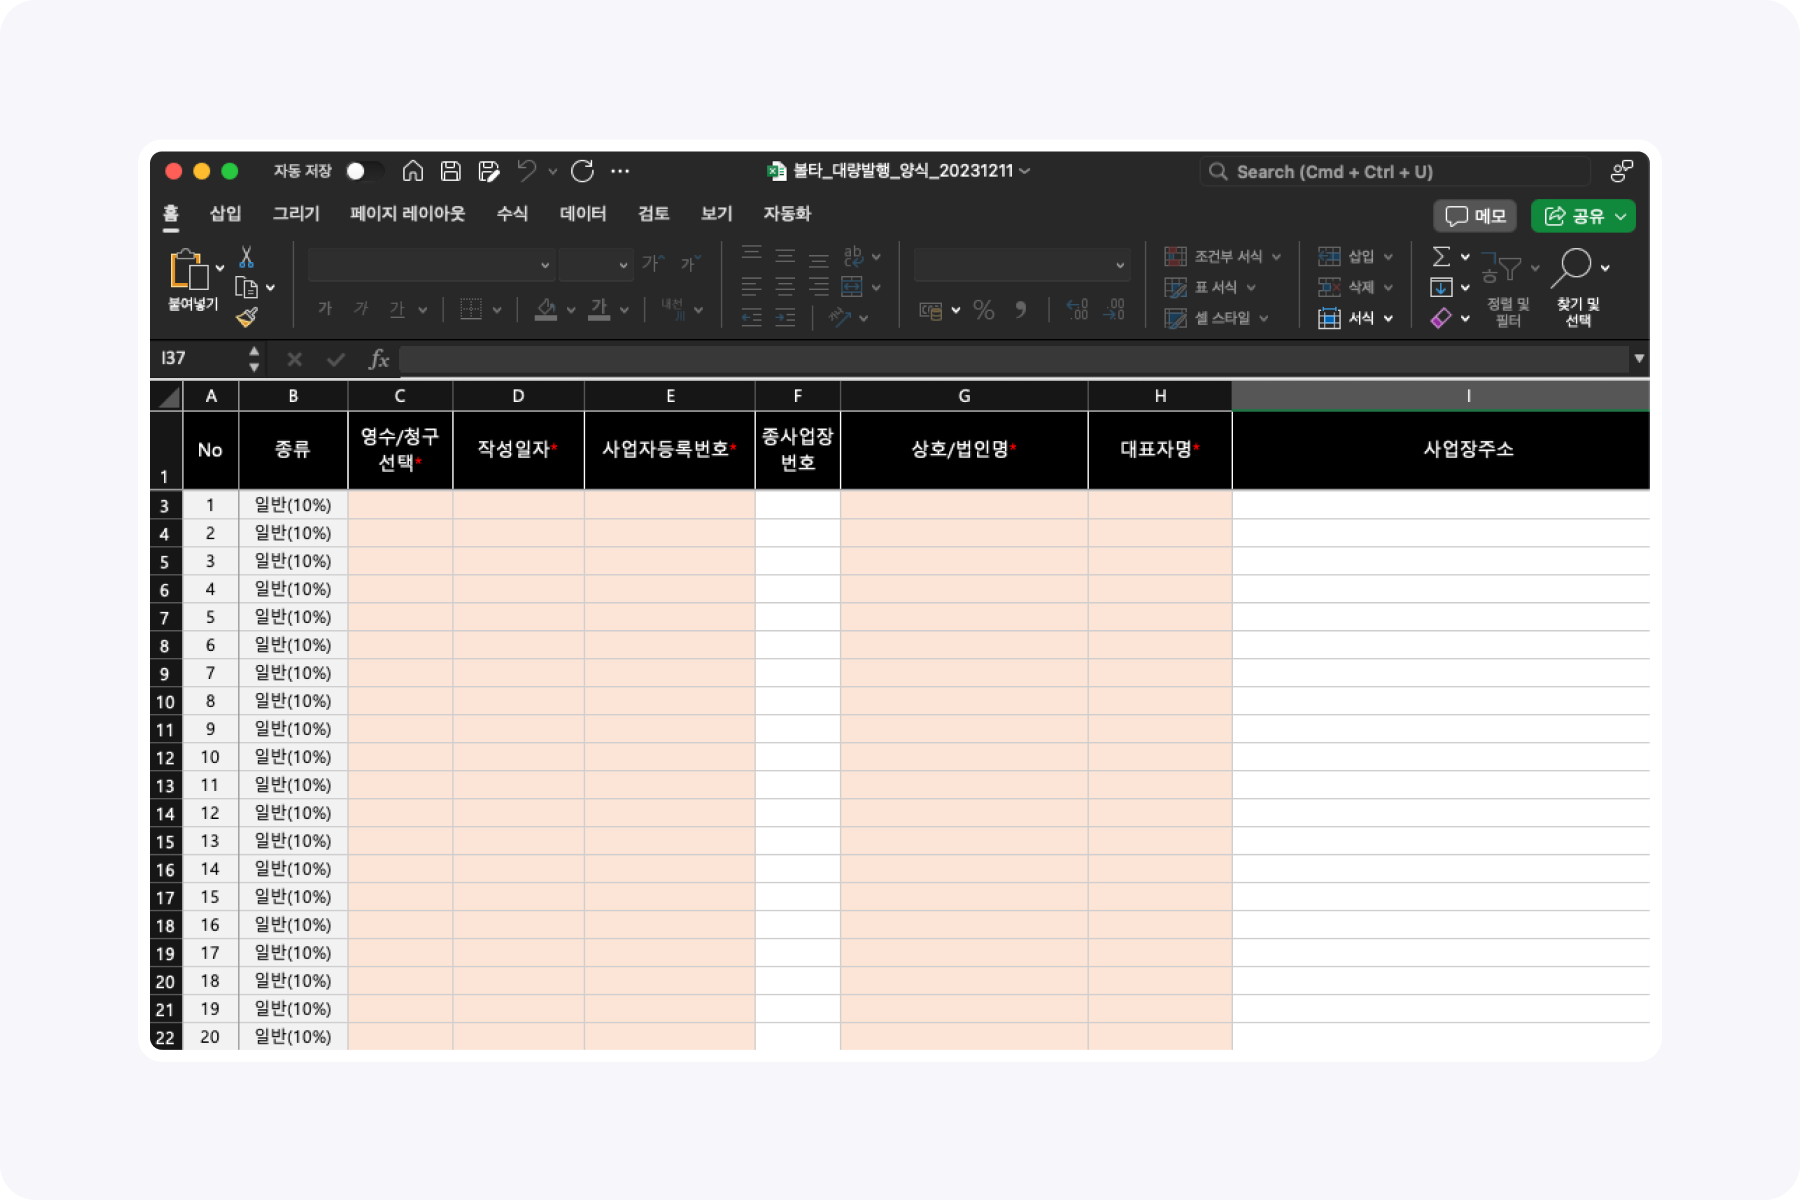Image resolution: width=1800 pixels, height=1200 pixels.
Task: Select the 붙여넣기 (Paste) icon
Action: [x=186, y=270]
